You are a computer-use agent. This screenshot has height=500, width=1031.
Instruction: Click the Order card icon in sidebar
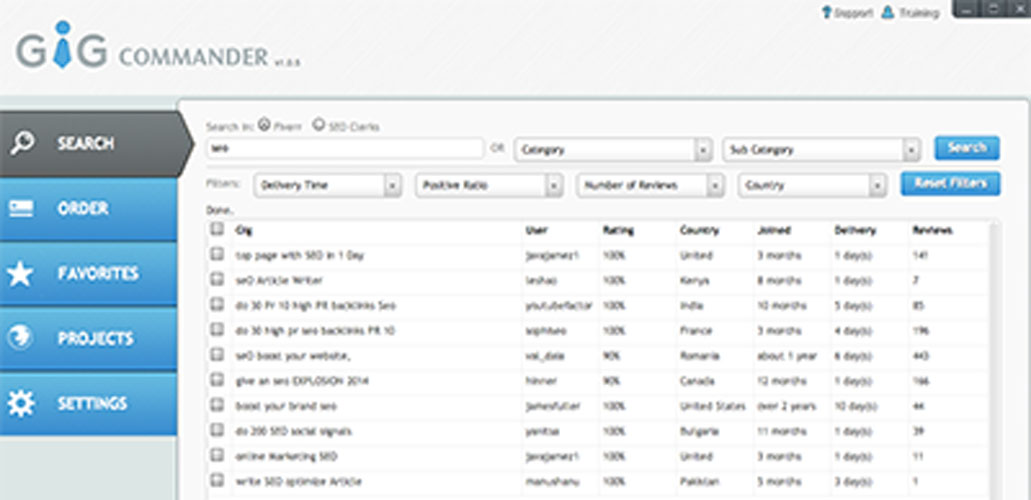click(x=20, y=209)
